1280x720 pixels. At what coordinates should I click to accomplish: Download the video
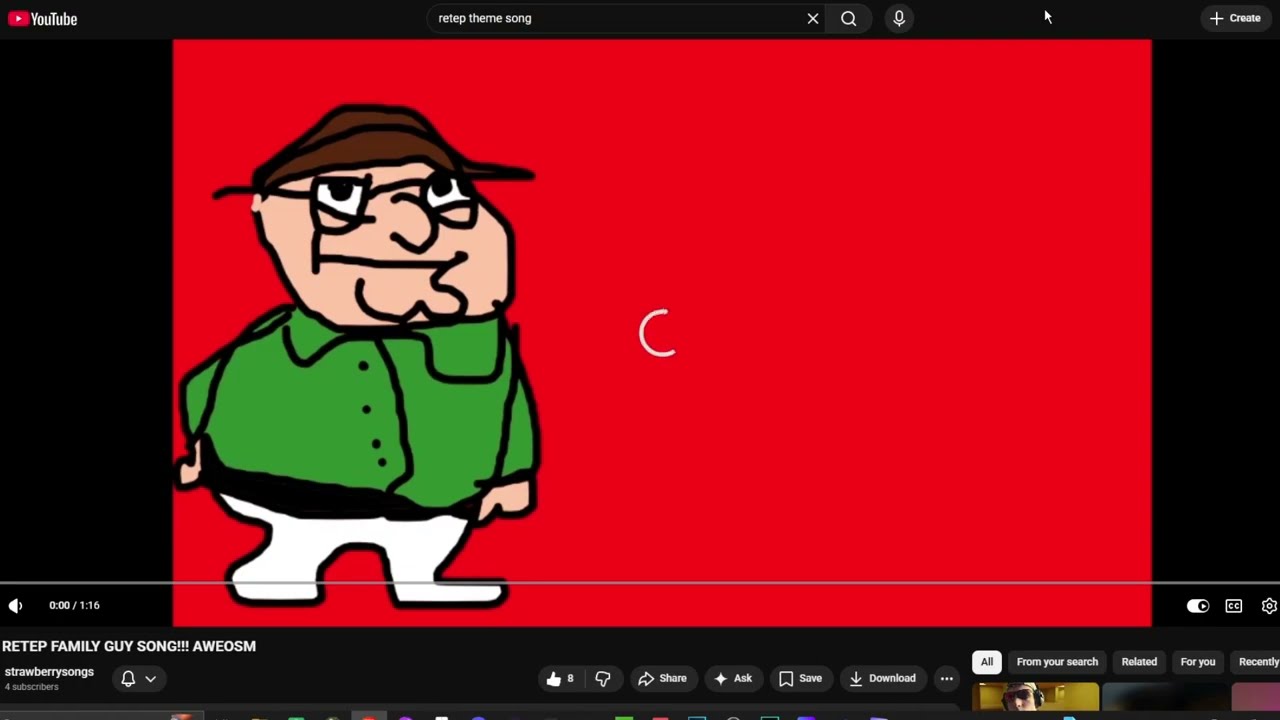[882, 678]
